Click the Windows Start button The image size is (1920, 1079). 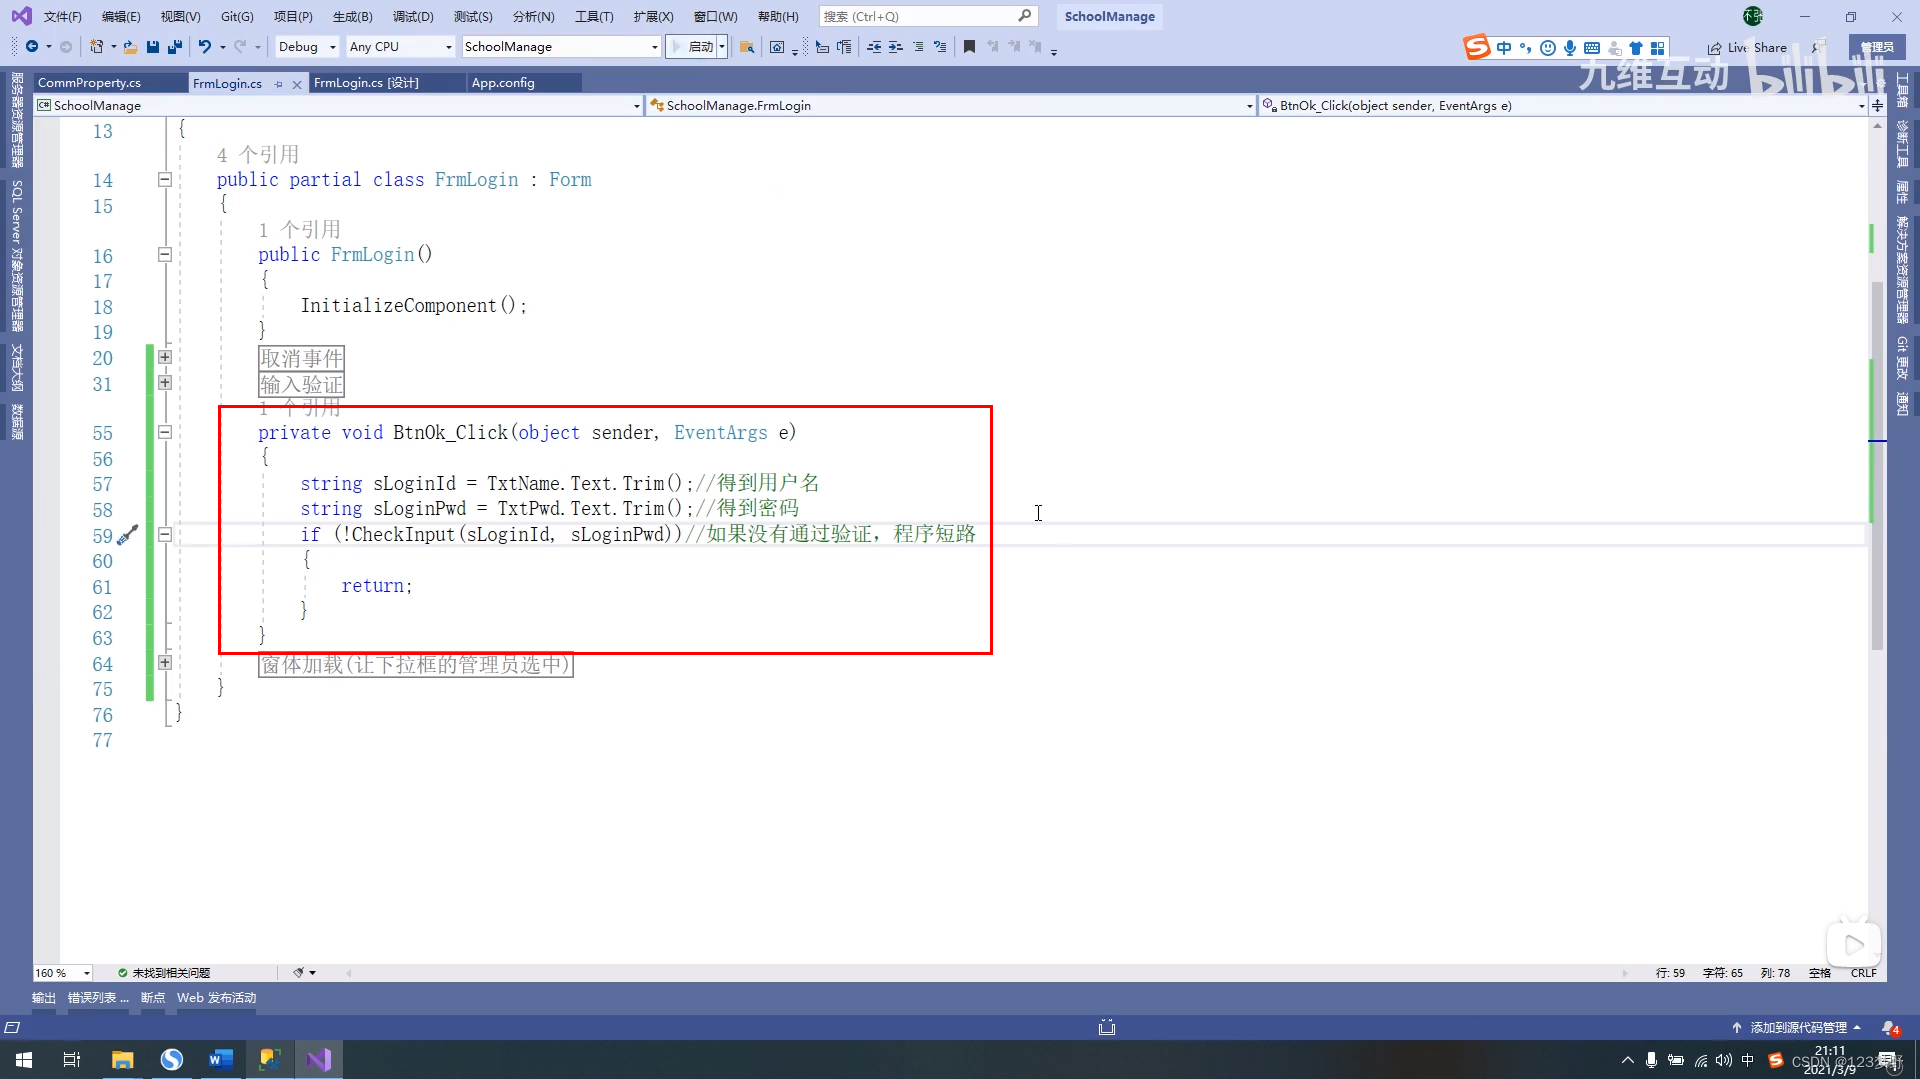24,1059
